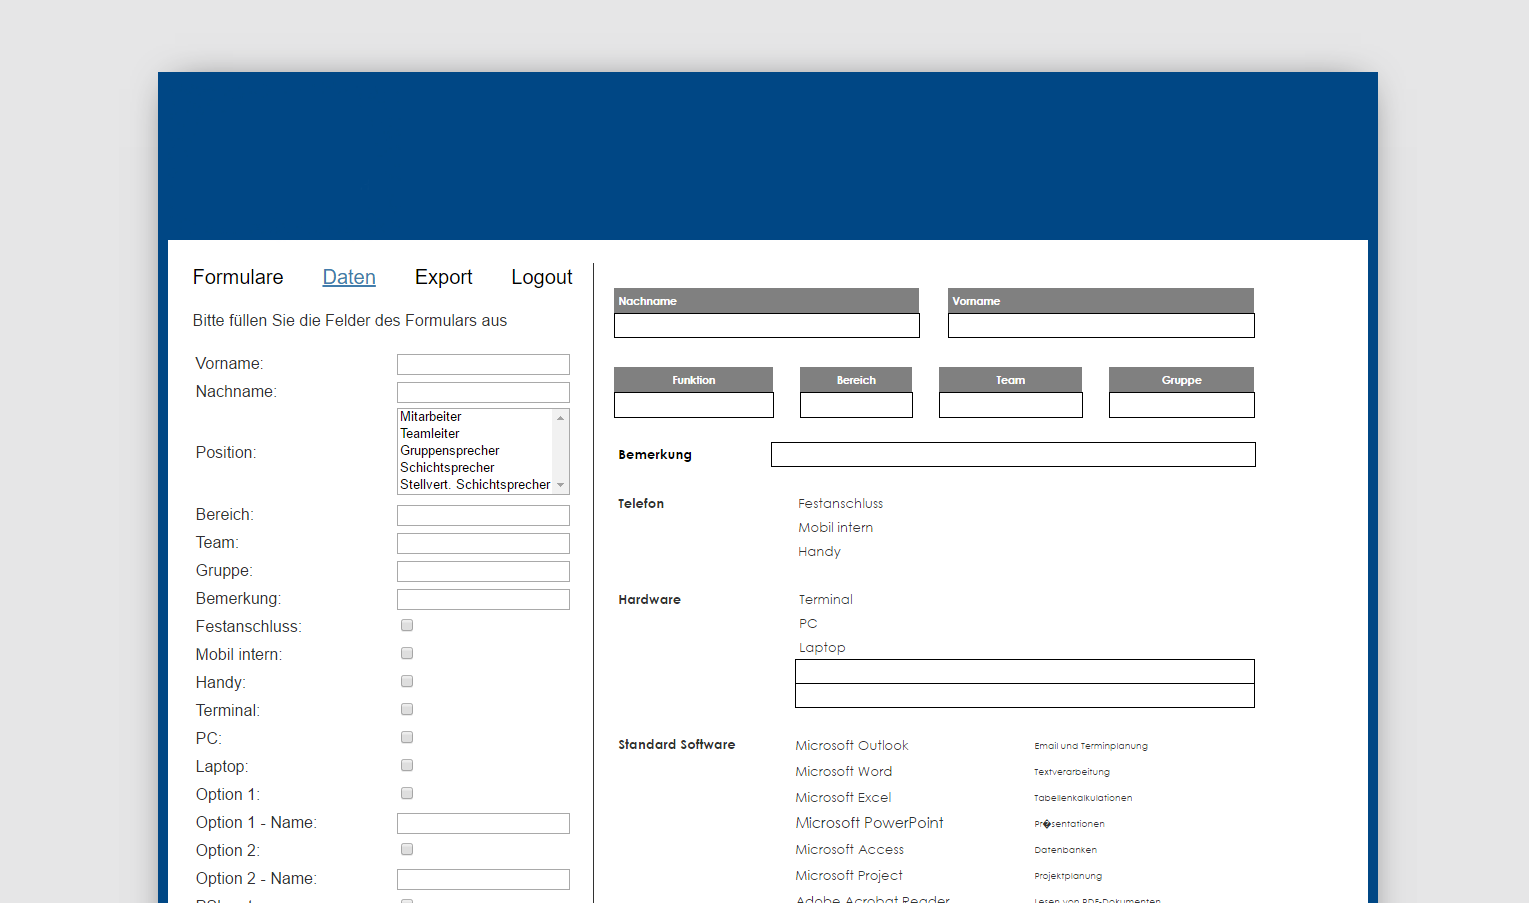Click the Microsoft Excel text
Viewport: 1529px width, 903px height.
[x=843, y=798]
